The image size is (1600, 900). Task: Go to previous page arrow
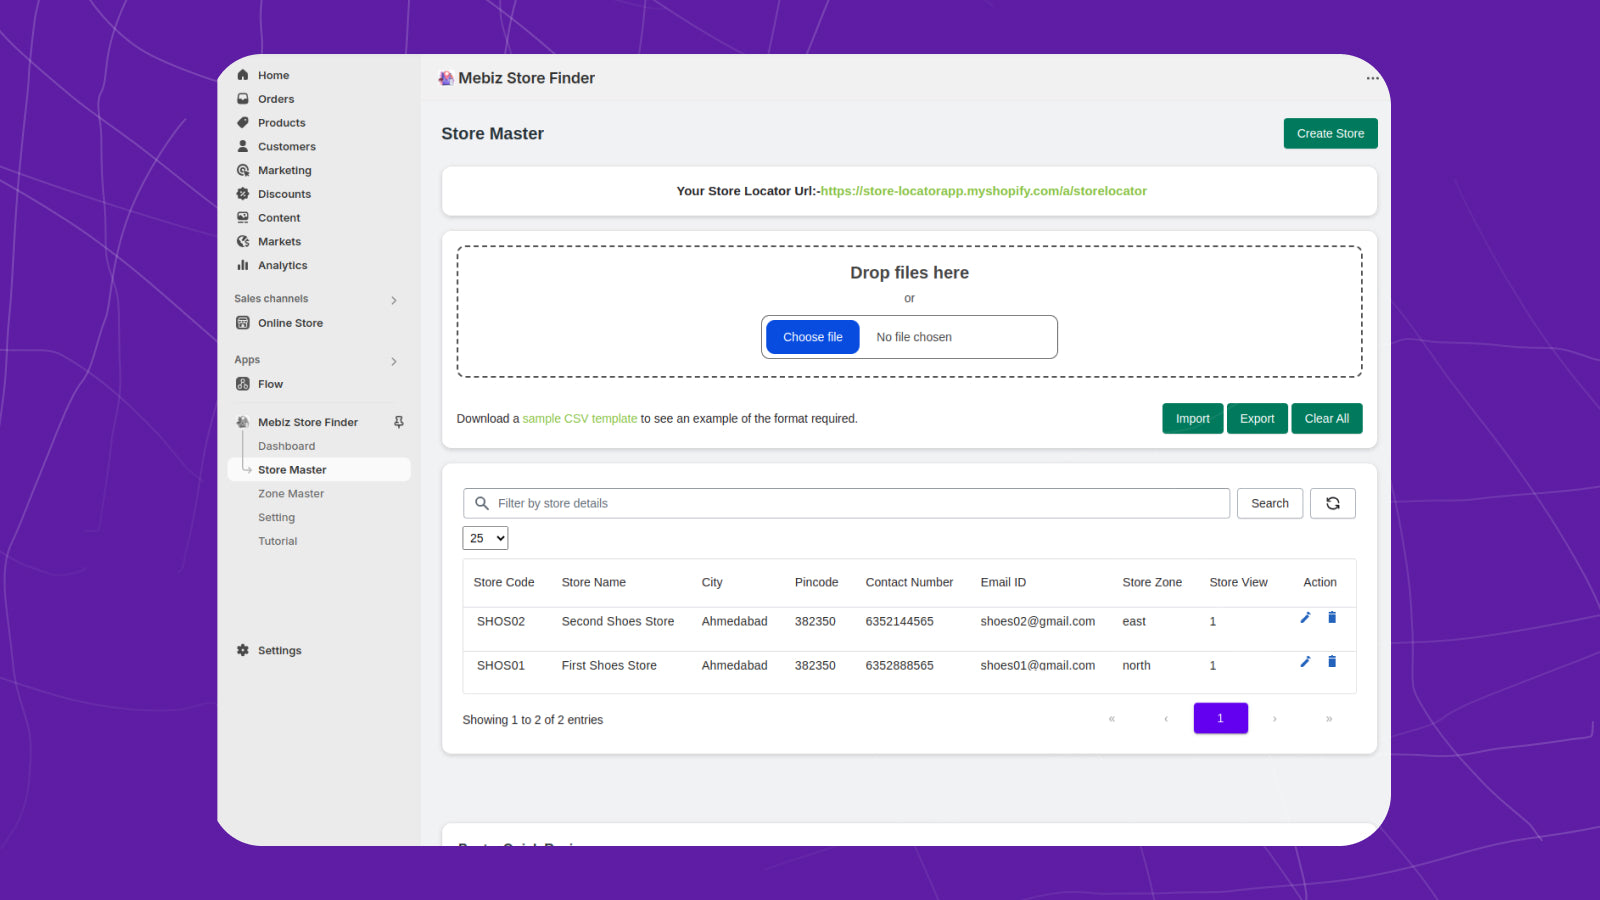(x=1166, y=718)
